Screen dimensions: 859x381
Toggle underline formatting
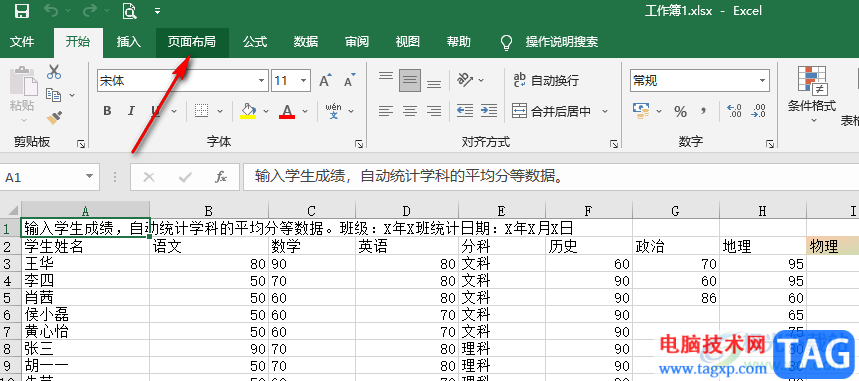(156, 111)
